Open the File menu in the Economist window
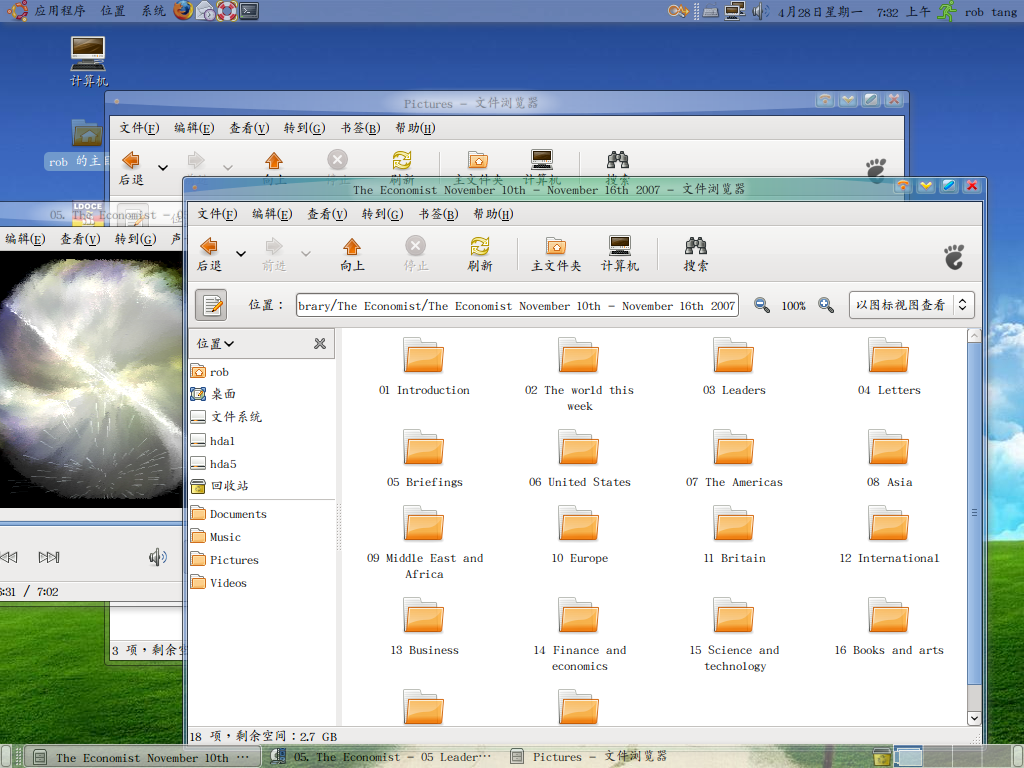1024x768 pixels. click(217, 214)
